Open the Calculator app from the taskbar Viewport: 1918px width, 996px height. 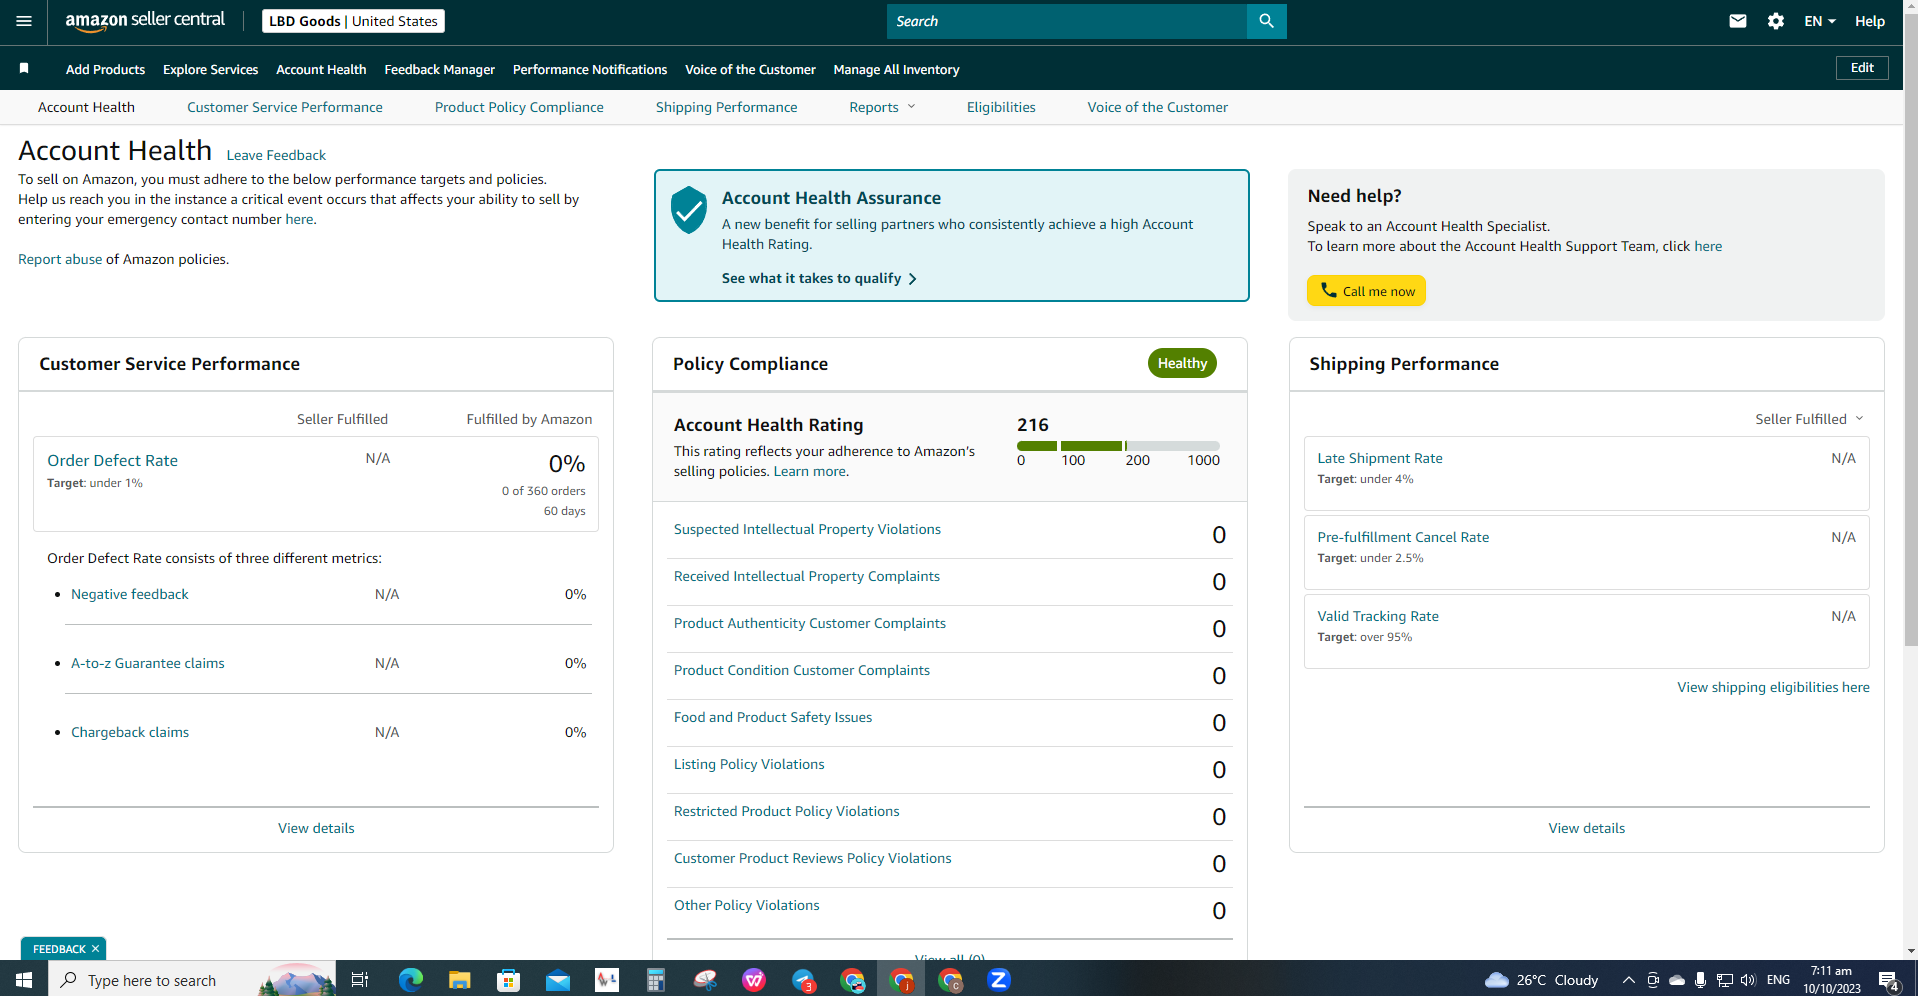coord(656,980)
